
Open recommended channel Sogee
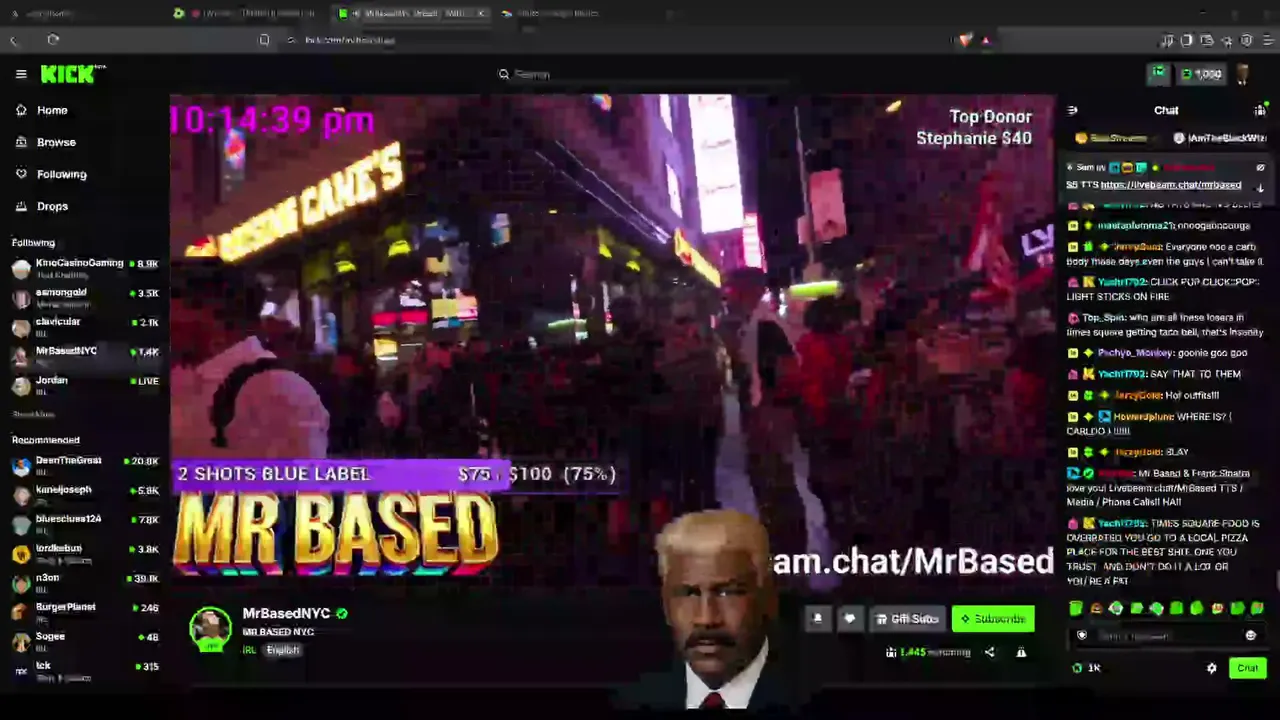85,640
